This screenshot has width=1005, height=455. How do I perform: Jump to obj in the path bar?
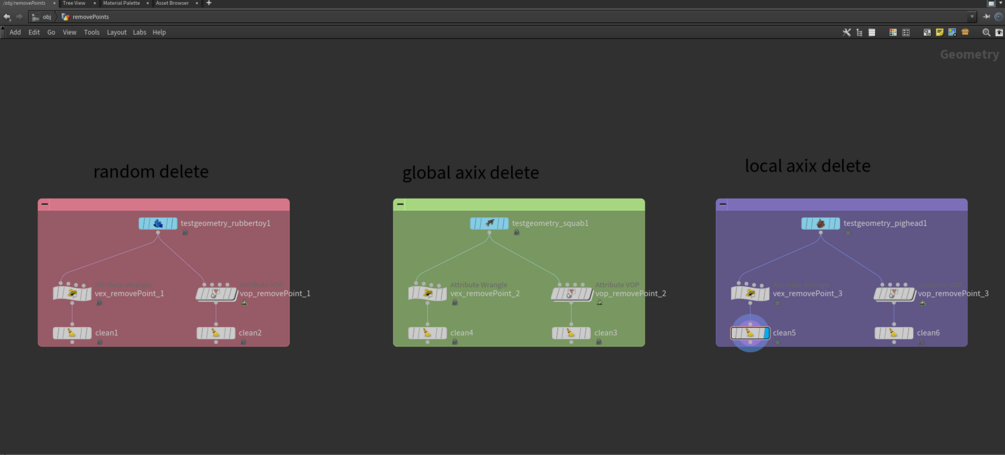pos(42,17)
